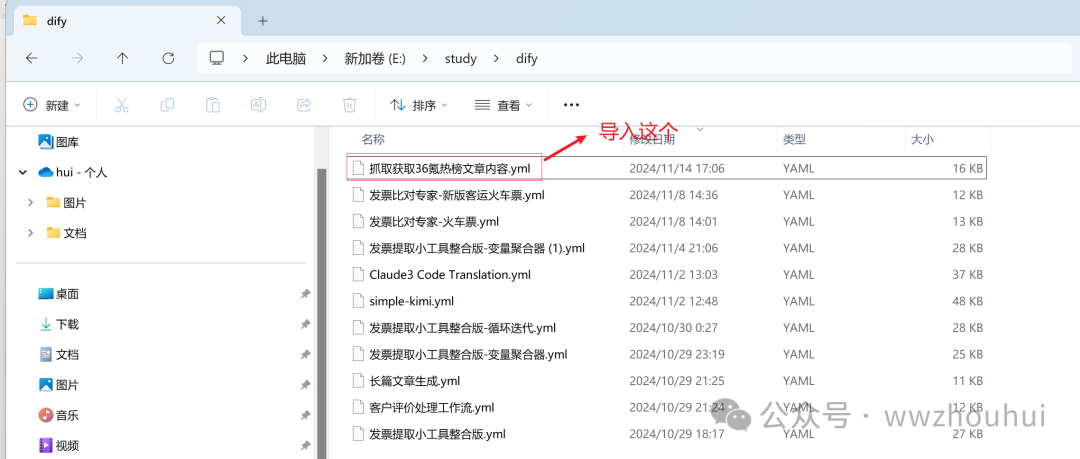
Task: Sort by the 类型 column header
Action: (x=794, y=139)
